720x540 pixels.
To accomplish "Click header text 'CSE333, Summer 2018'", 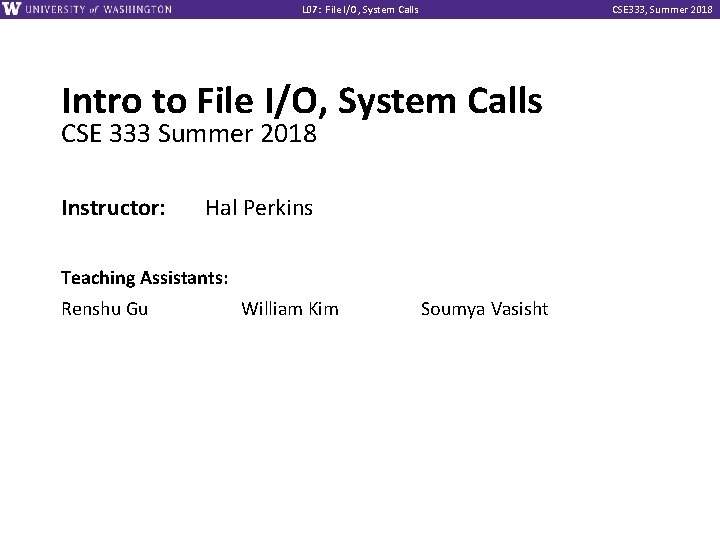I will (x=662, y=10).
